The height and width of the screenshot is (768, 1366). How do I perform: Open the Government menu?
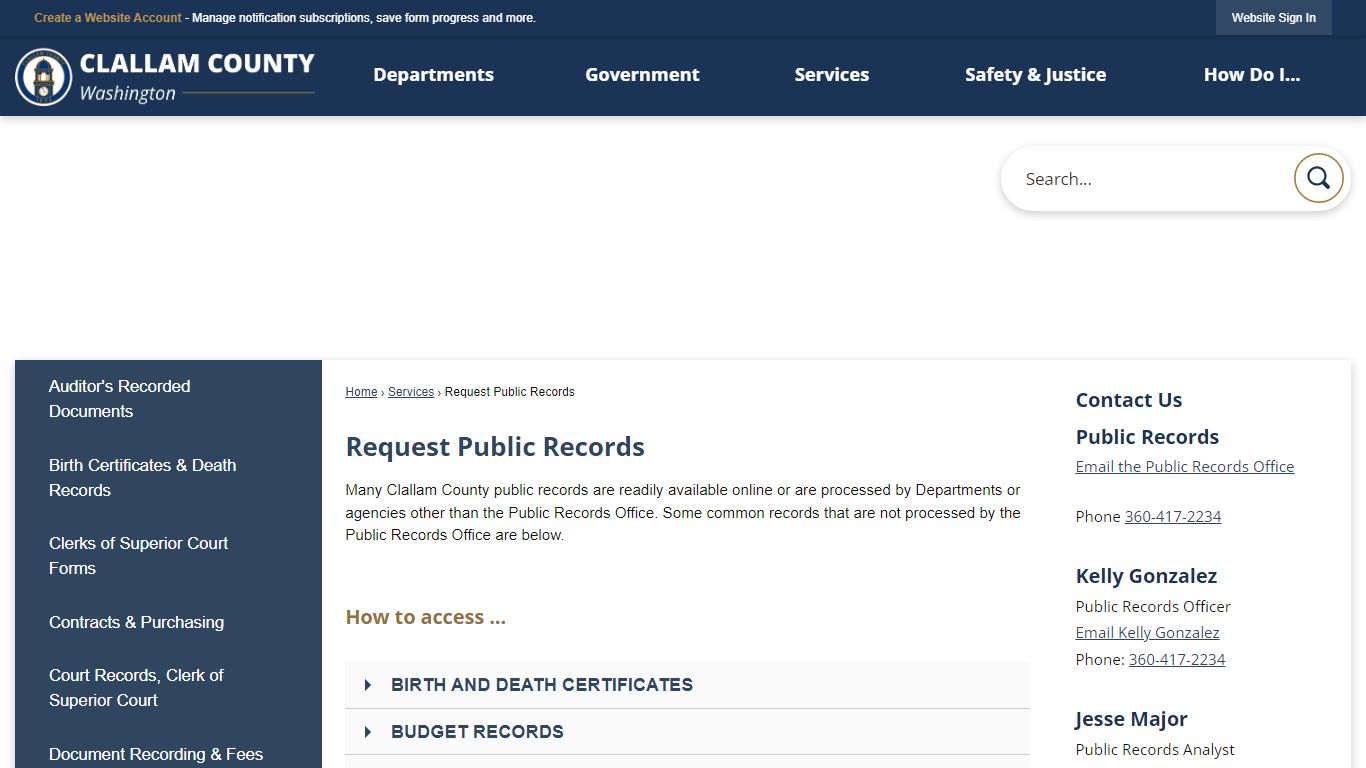pyautogui.click(x=642, y=74)
